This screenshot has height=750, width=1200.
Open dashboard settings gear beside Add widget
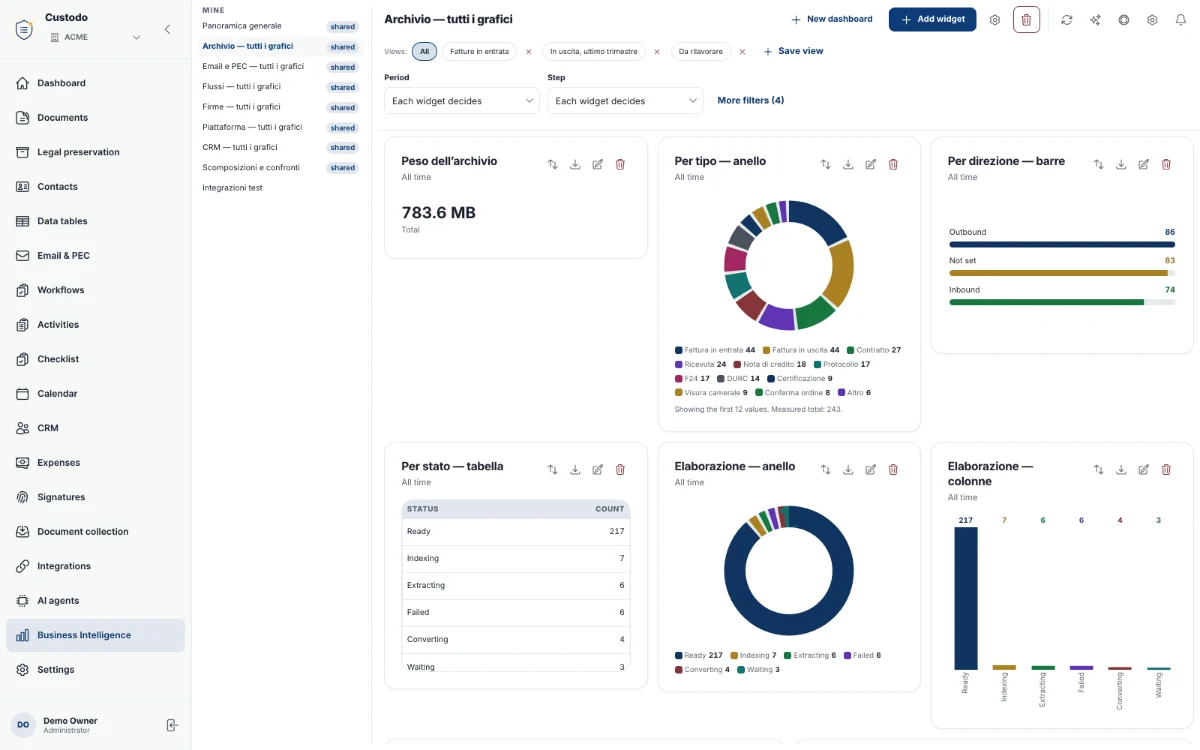pos(995,20)
